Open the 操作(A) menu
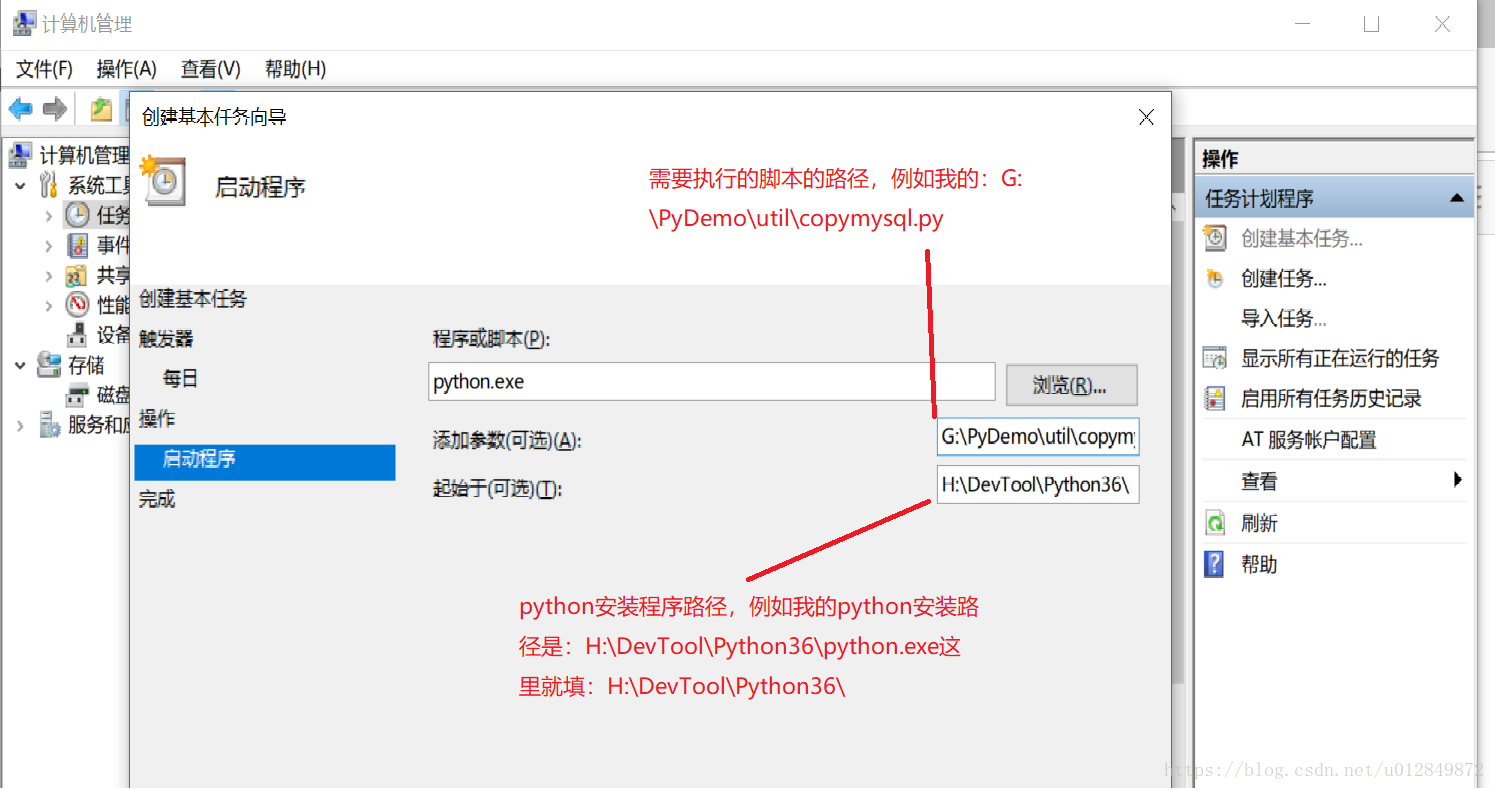This screenshot has height=790, width=1495. tap(126, 69)
